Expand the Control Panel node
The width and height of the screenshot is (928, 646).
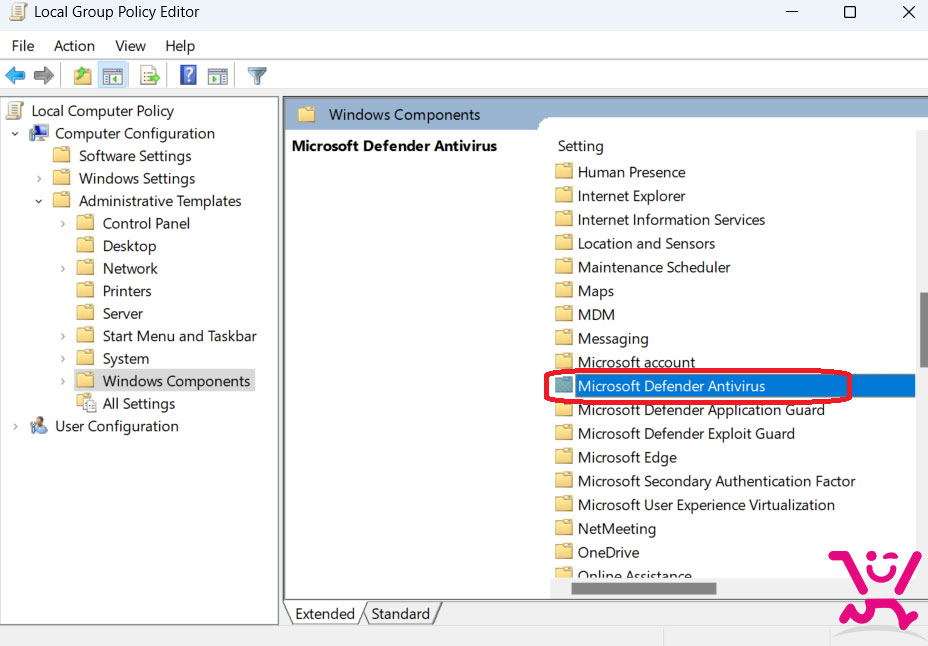point(63,224)
